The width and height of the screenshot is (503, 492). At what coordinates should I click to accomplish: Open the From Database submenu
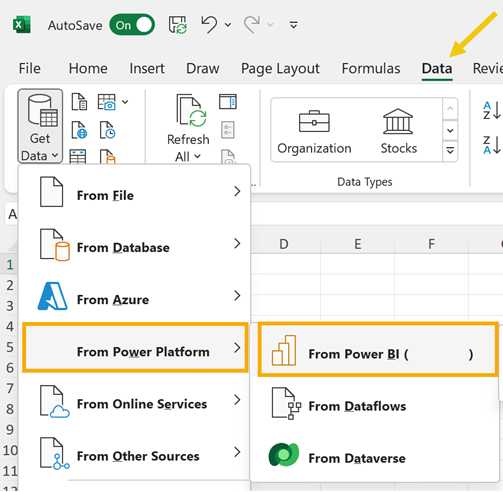pyautogui.click(x=135, y=244)
